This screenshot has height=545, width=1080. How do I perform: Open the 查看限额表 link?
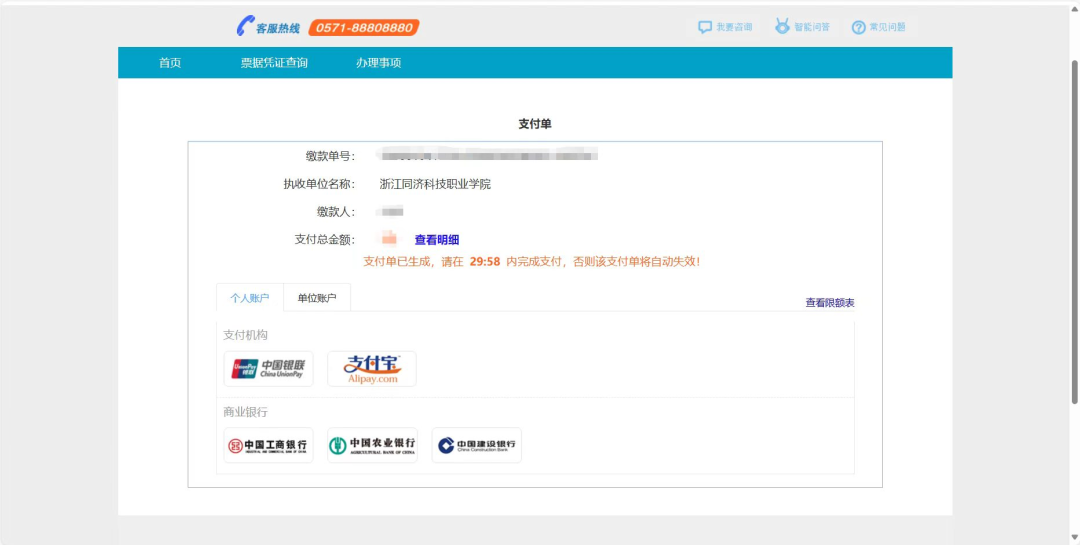tap(830, 303)
